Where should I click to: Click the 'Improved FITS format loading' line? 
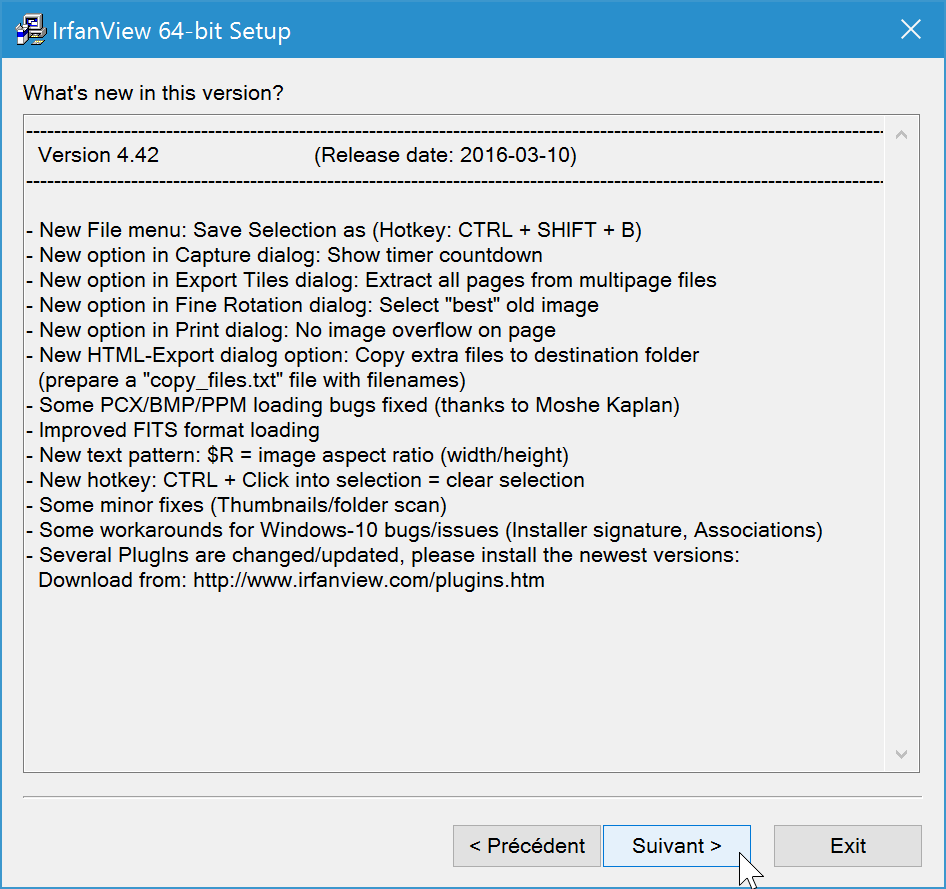173,430
